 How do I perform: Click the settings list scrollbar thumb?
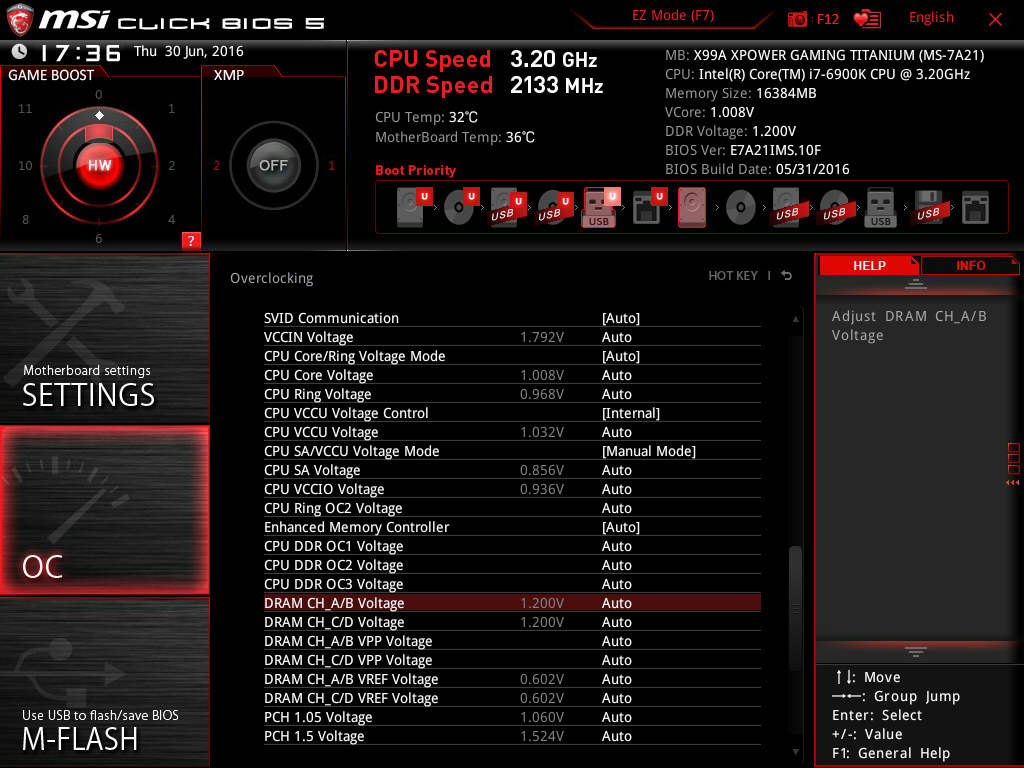(x=795, y=608)
